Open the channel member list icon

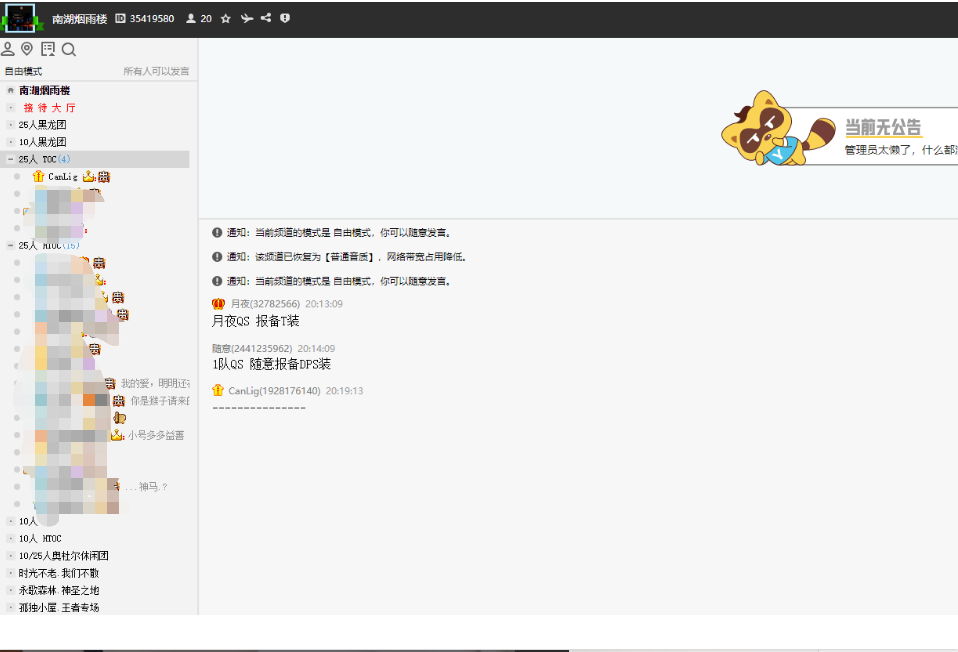tap(191, 18)
